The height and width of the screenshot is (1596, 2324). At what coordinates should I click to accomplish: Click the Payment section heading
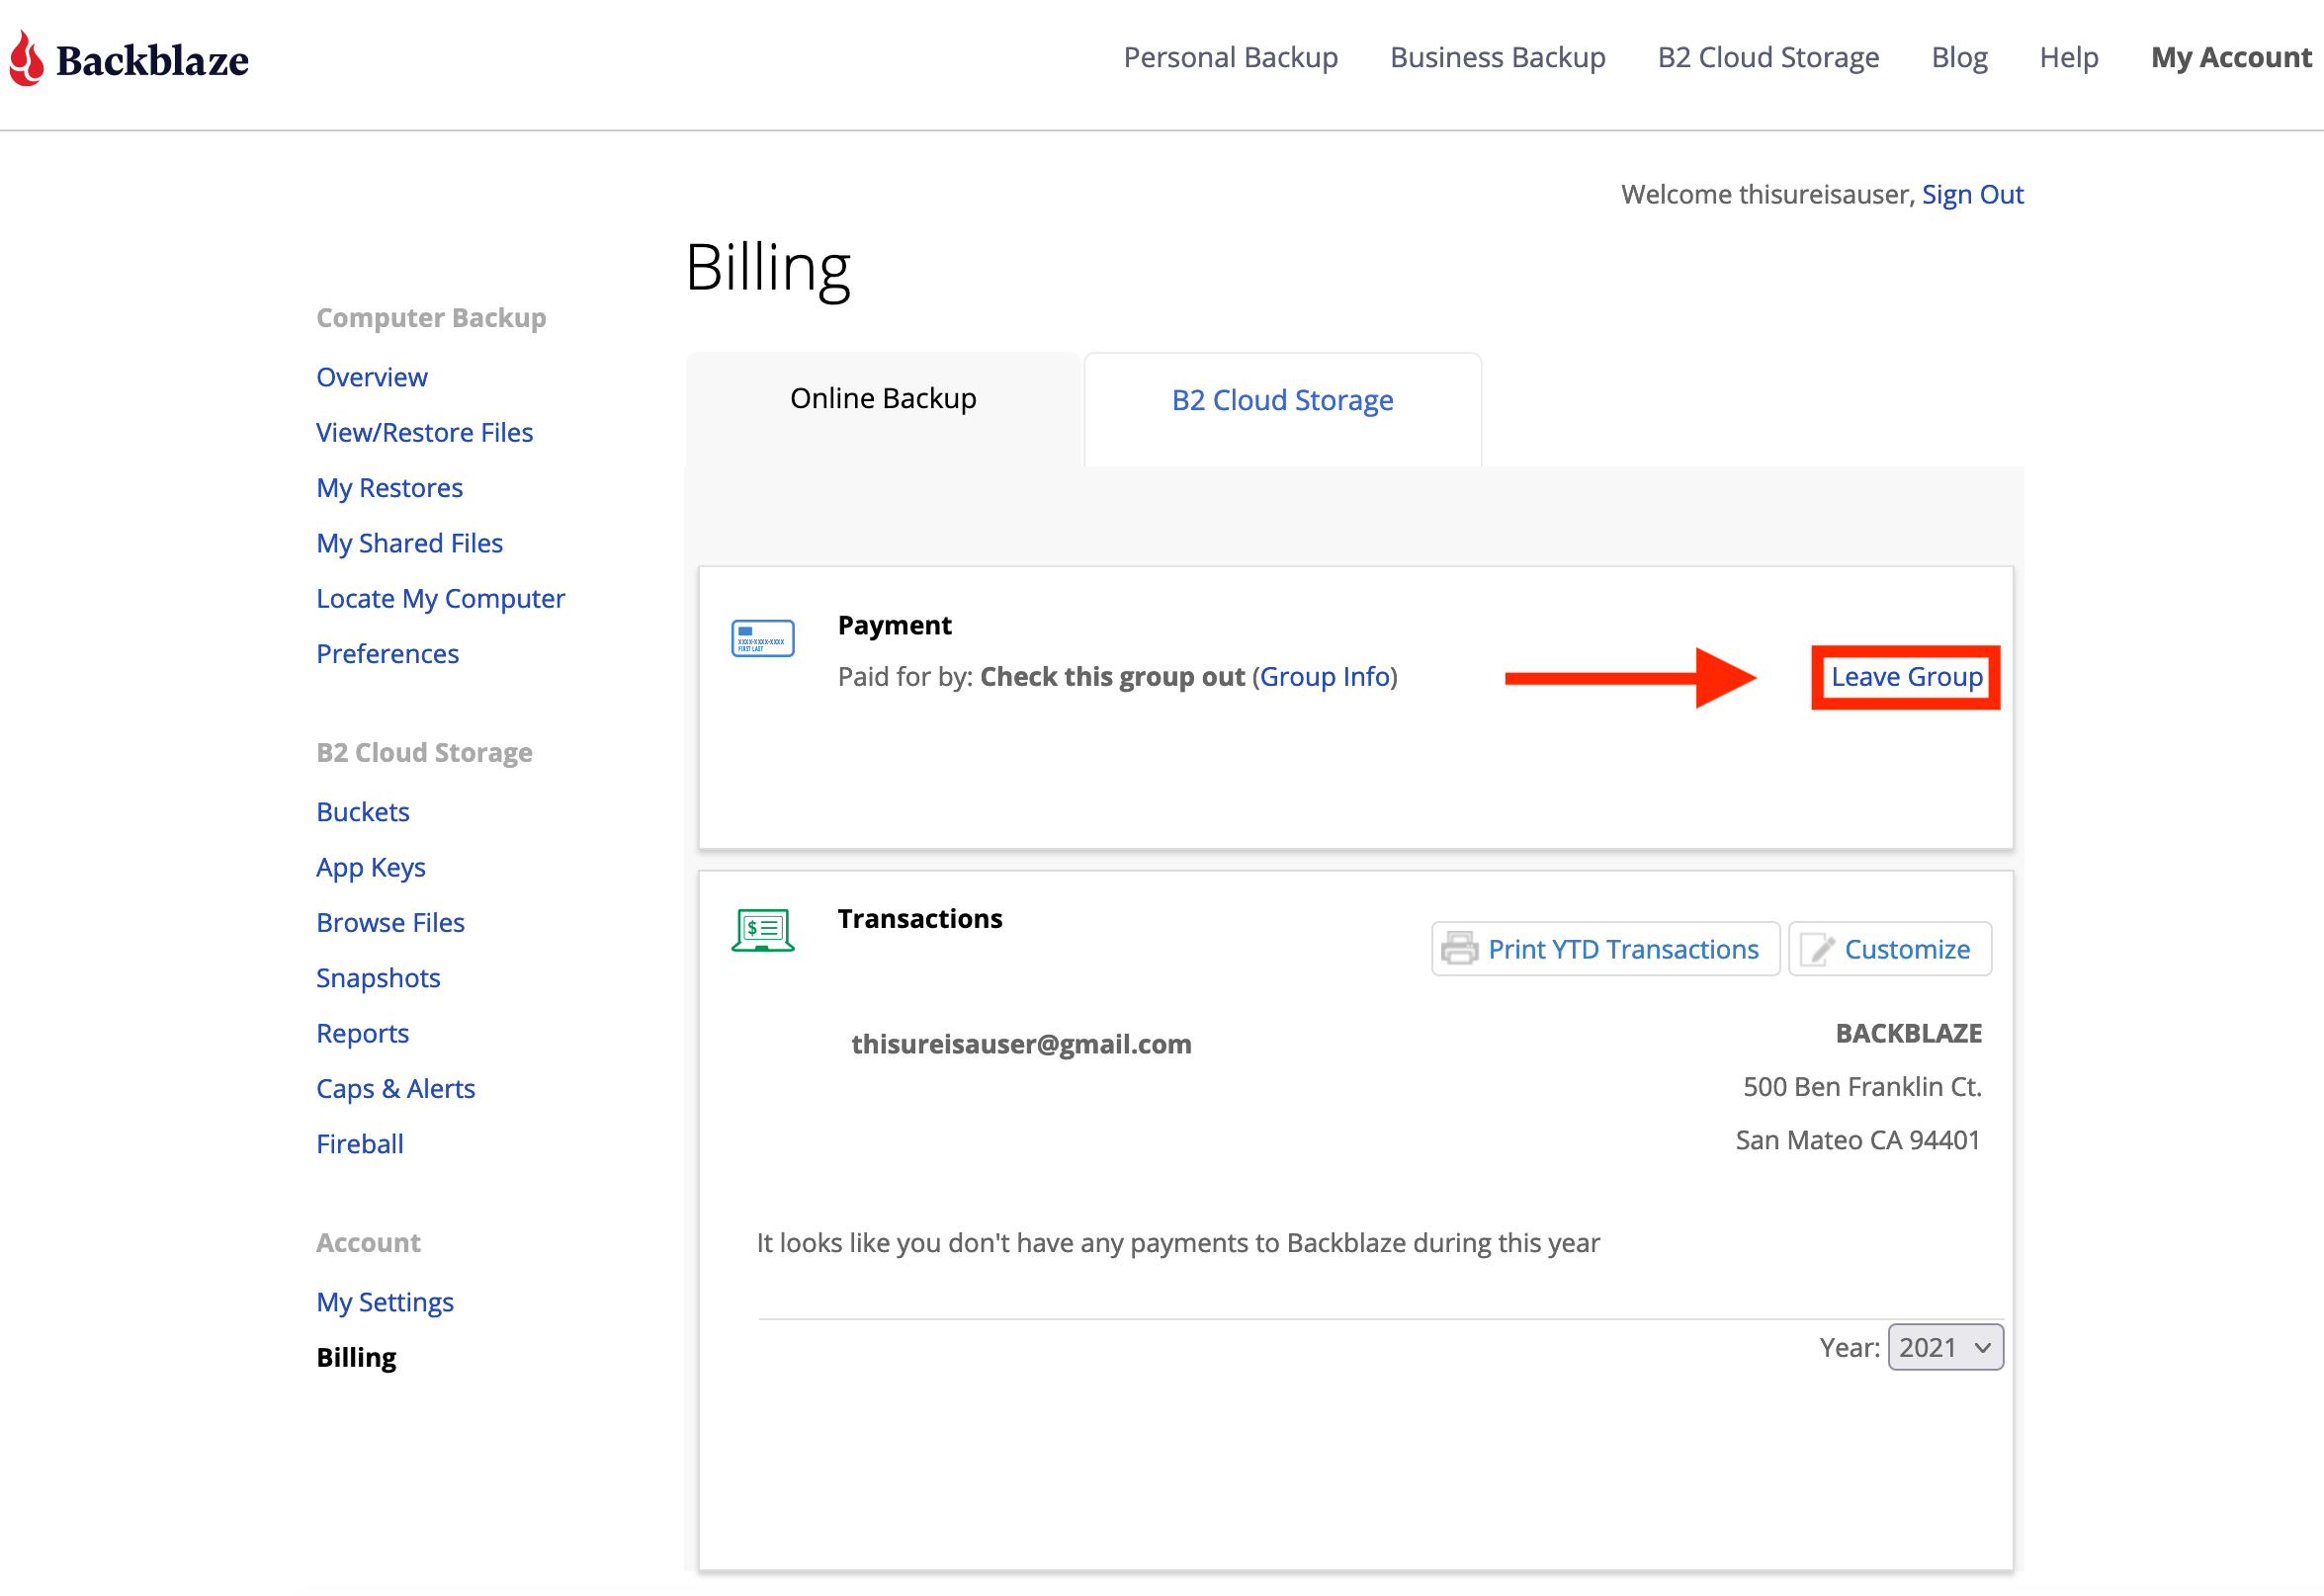point(895,625)
